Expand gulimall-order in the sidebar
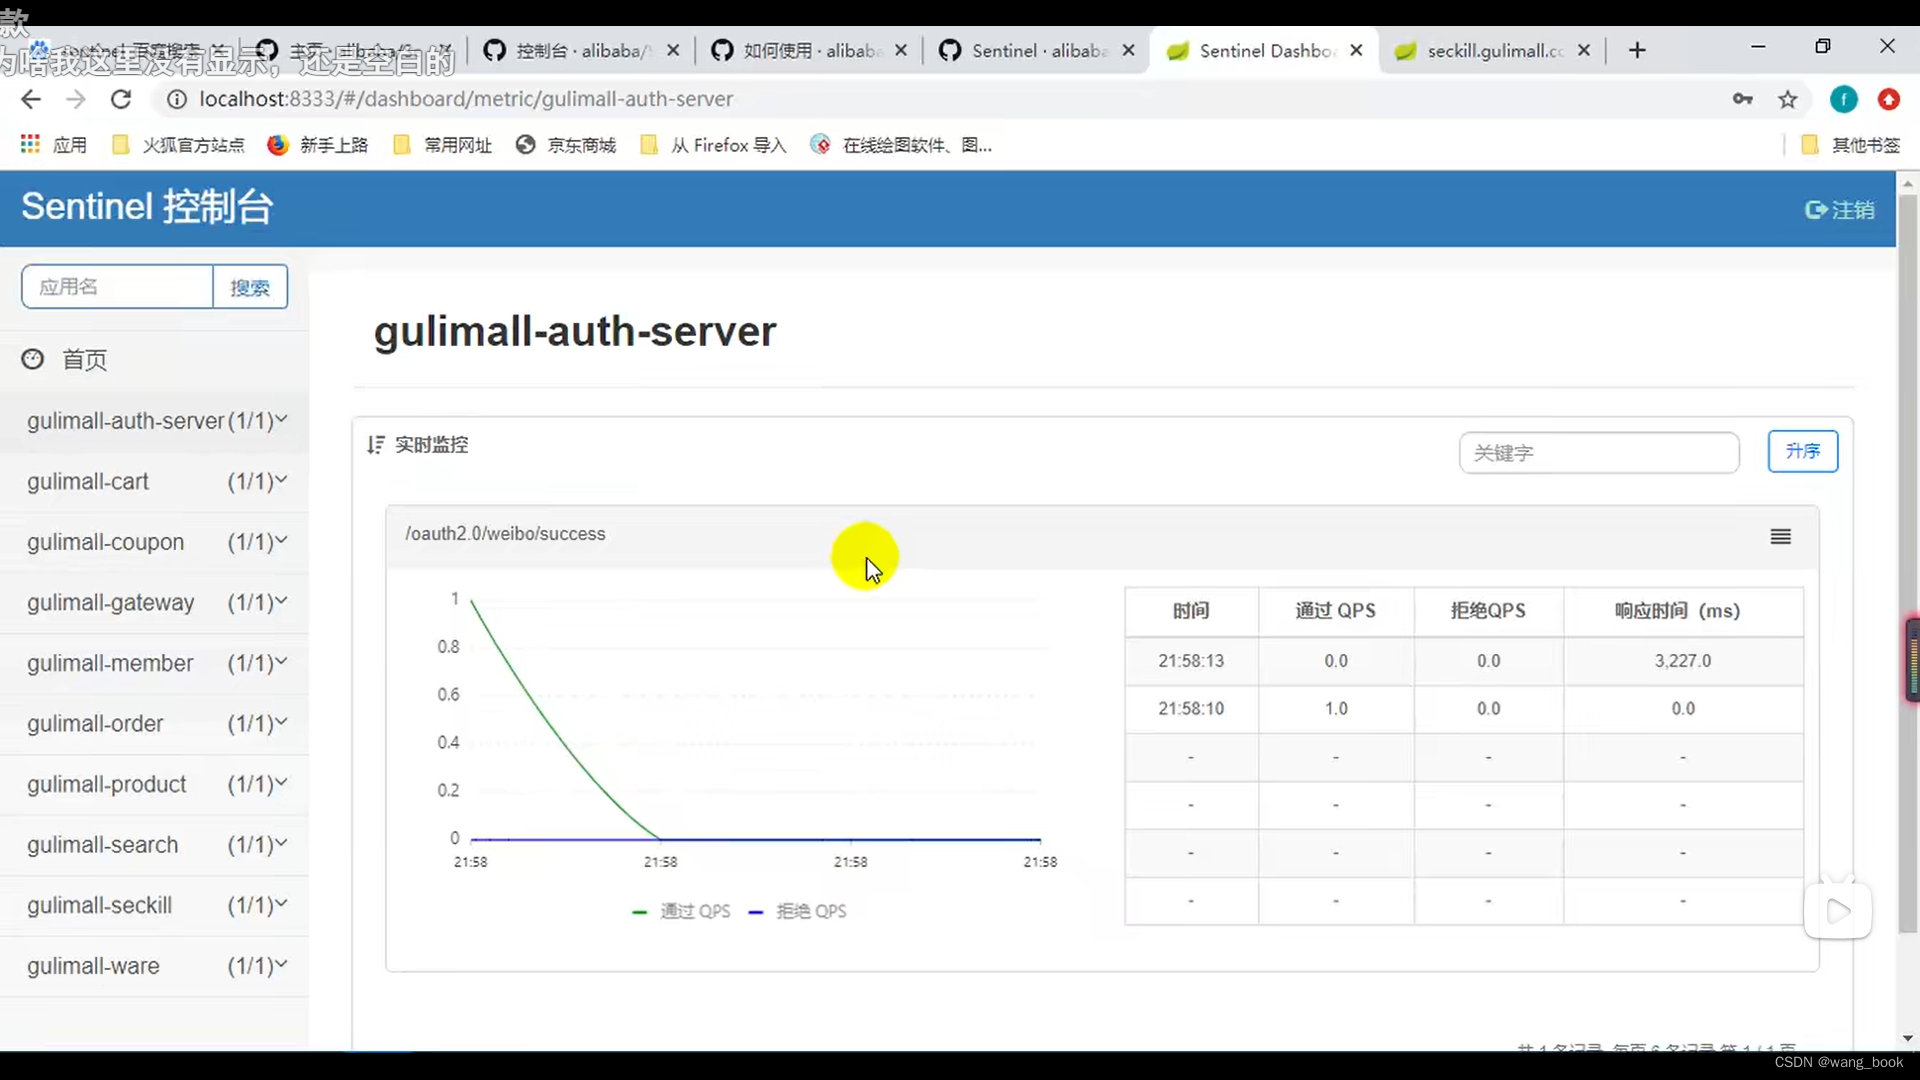 (x=155, y=724)
